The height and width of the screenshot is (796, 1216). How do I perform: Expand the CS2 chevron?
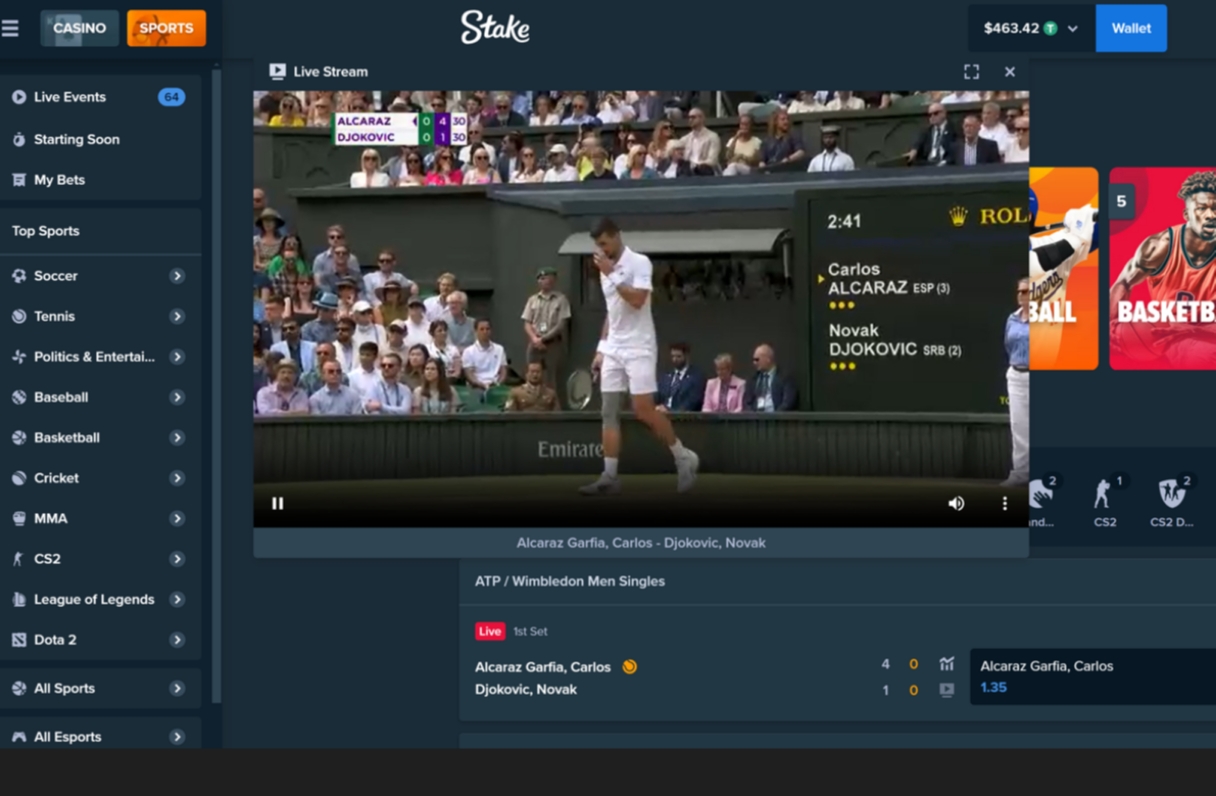point(177,559)
